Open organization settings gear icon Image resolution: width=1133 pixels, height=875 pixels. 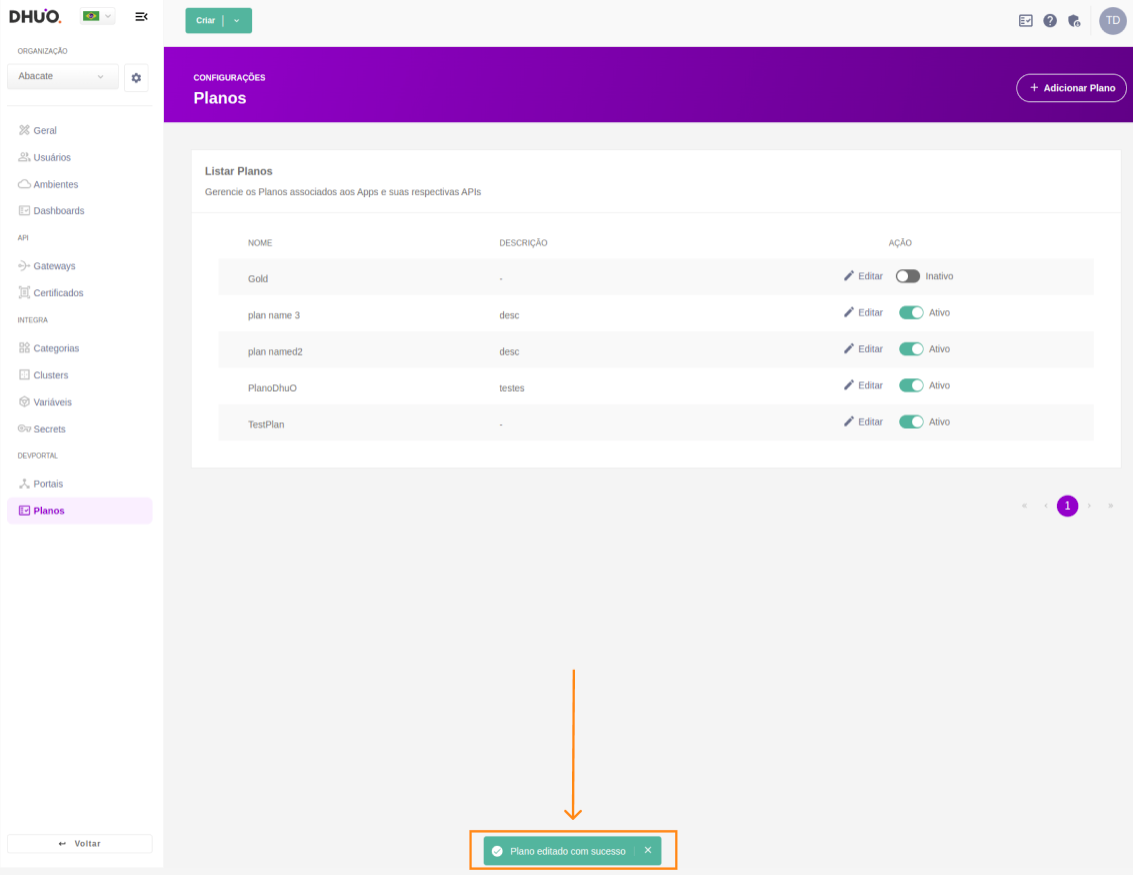(136, 78)
